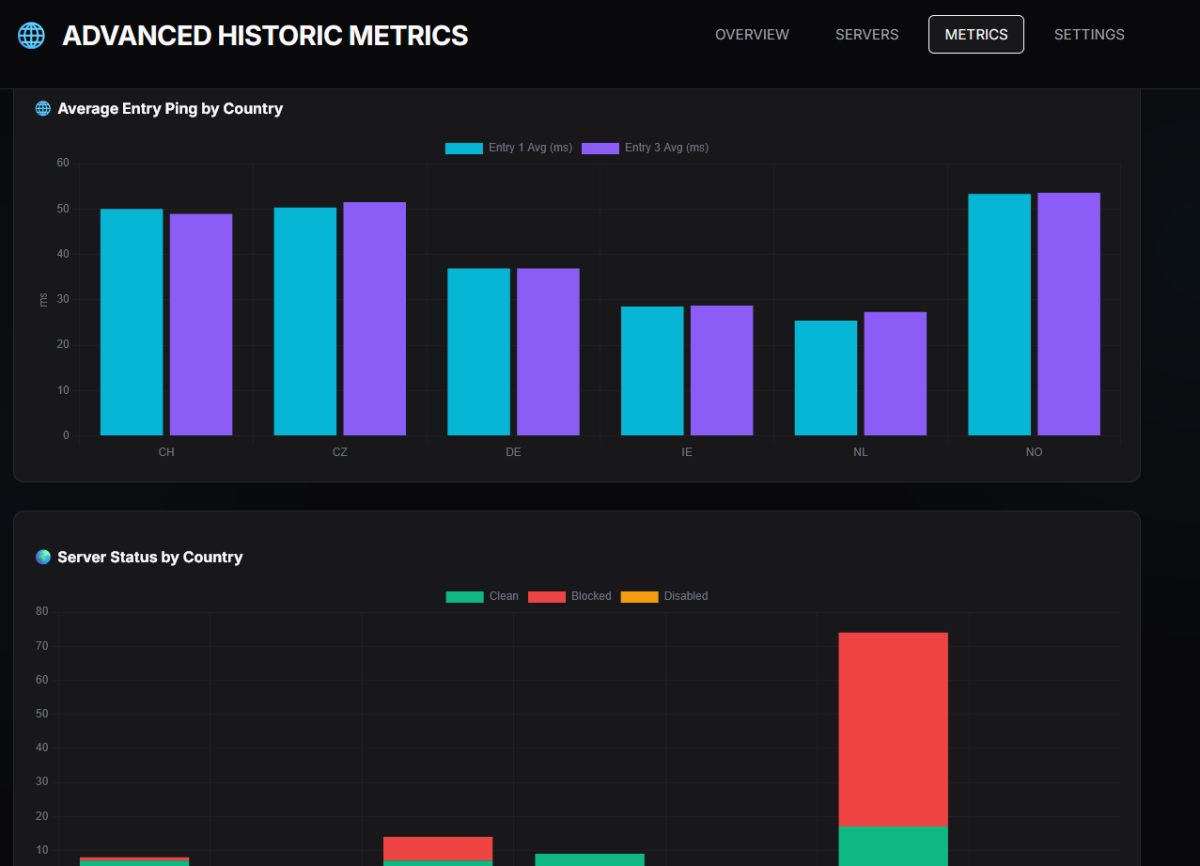Click the NL Entry 1 cyan bar
Screen dimensions: 1200x866
[x=825, y=378]
